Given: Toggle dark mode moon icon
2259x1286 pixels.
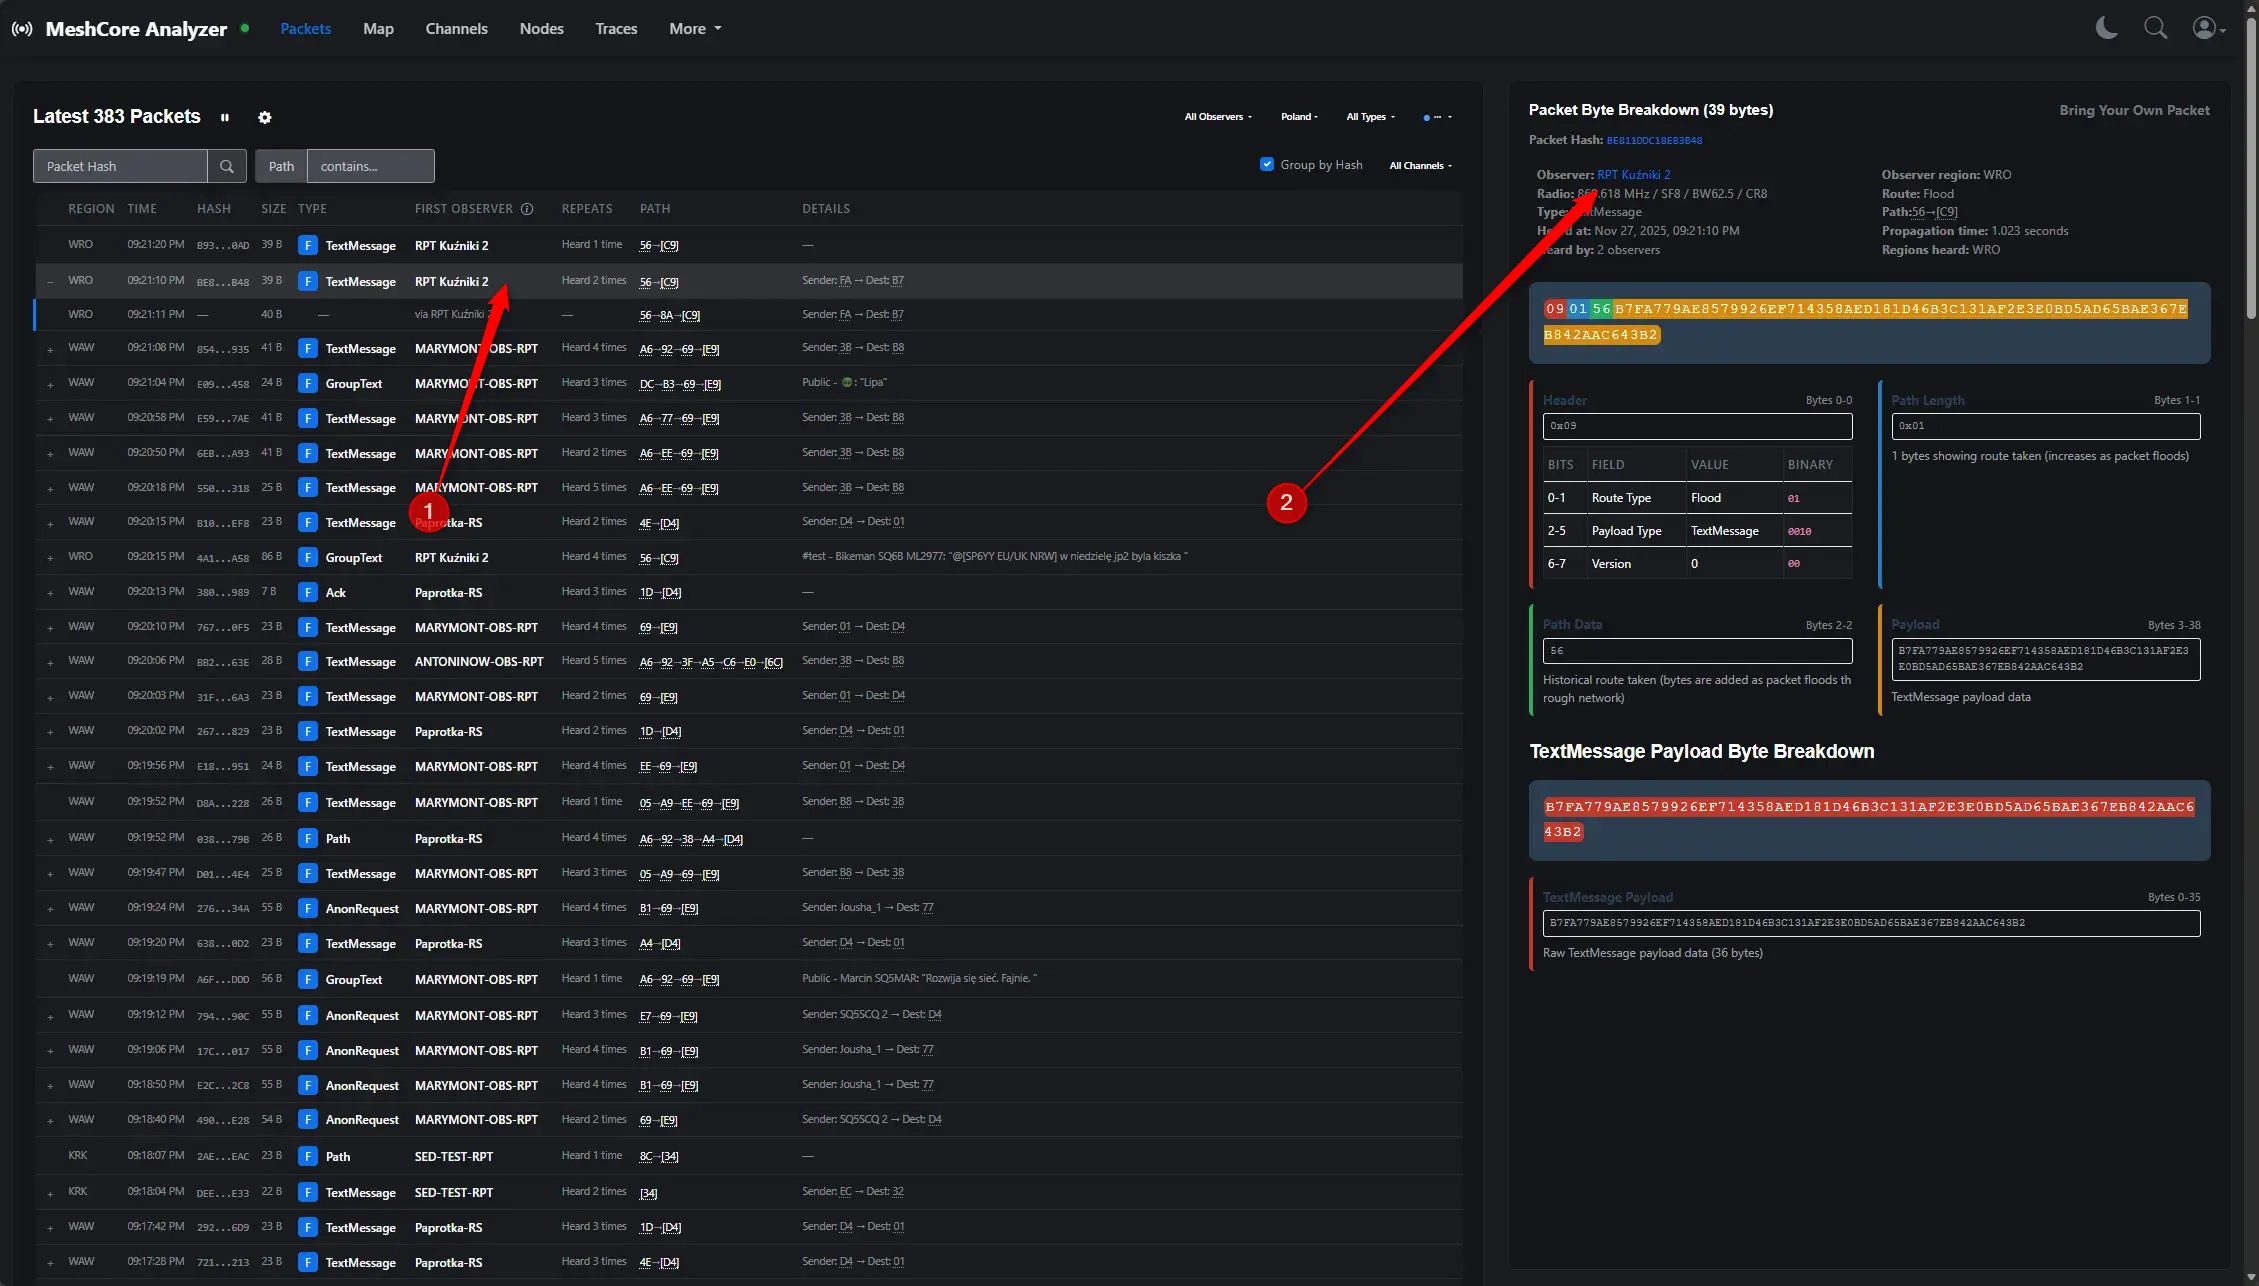Looking at the screenshot, I should pos(2106,28).
